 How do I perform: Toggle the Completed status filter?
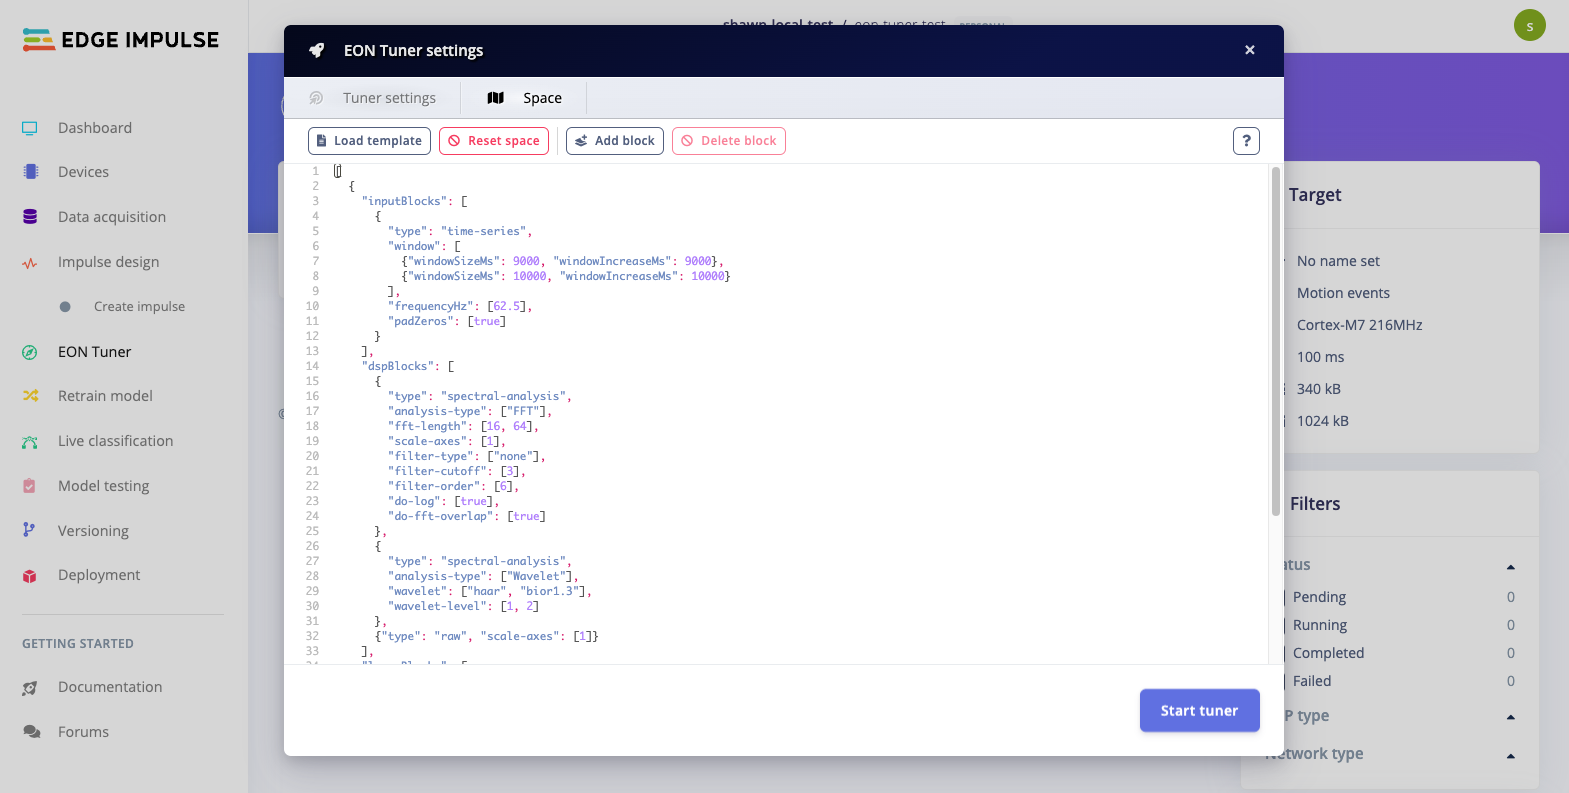[x=1328, y=653]
